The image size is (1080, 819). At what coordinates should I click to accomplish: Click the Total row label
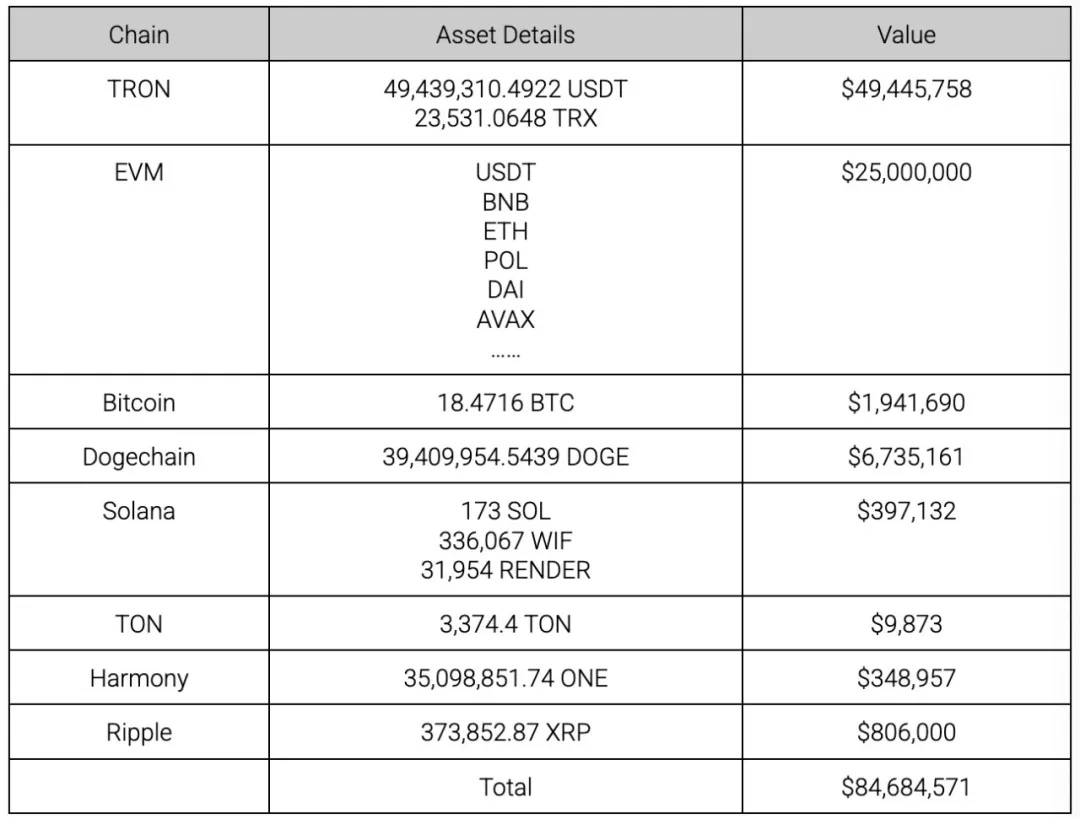505,787
